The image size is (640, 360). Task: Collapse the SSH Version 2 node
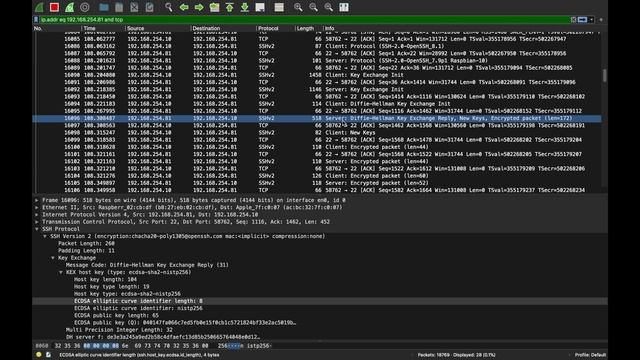click(x=45, y=236)
